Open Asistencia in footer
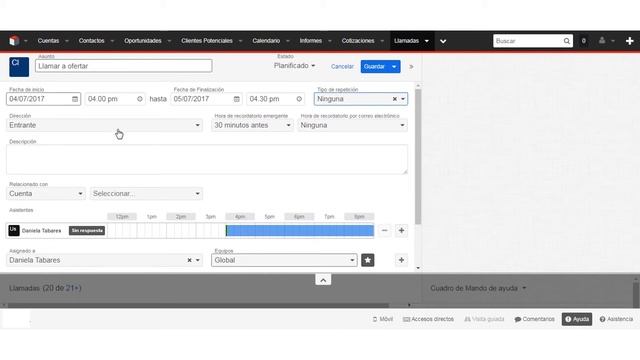Viewport: 640px width, 360px height. click(x=616, y=319)
